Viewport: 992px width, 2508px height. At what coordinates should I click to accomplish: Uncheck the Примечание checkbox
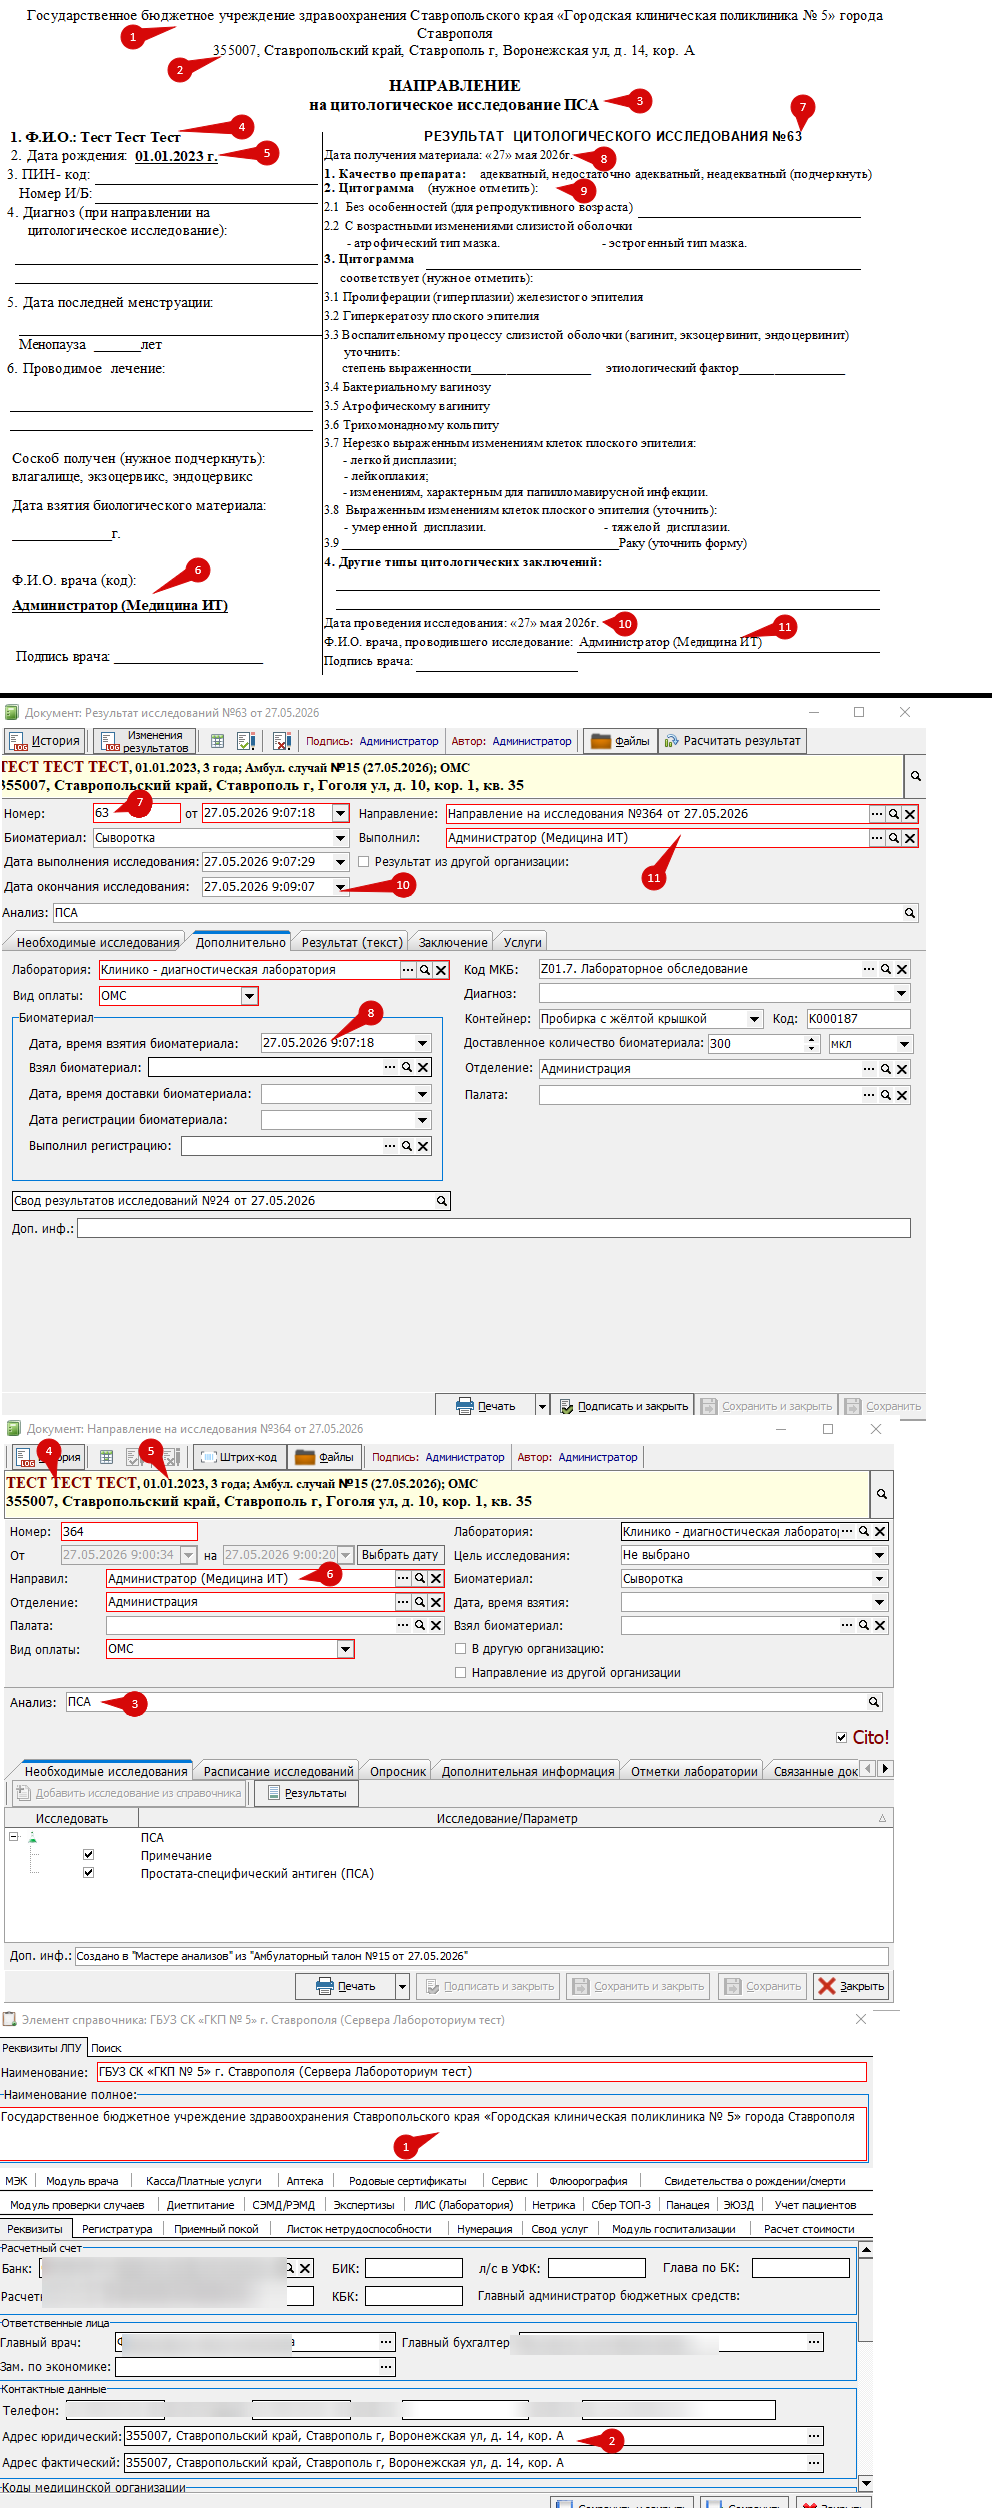click(88, 1854)
